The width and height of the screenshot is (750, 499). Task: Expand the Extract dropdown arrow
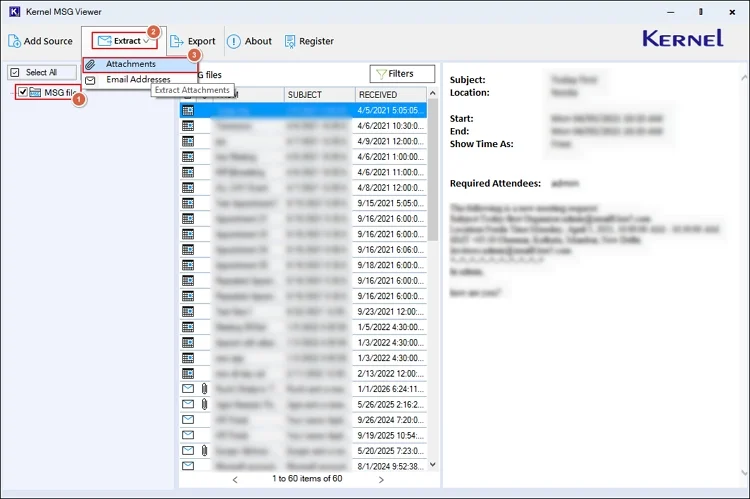pos(146,41)
